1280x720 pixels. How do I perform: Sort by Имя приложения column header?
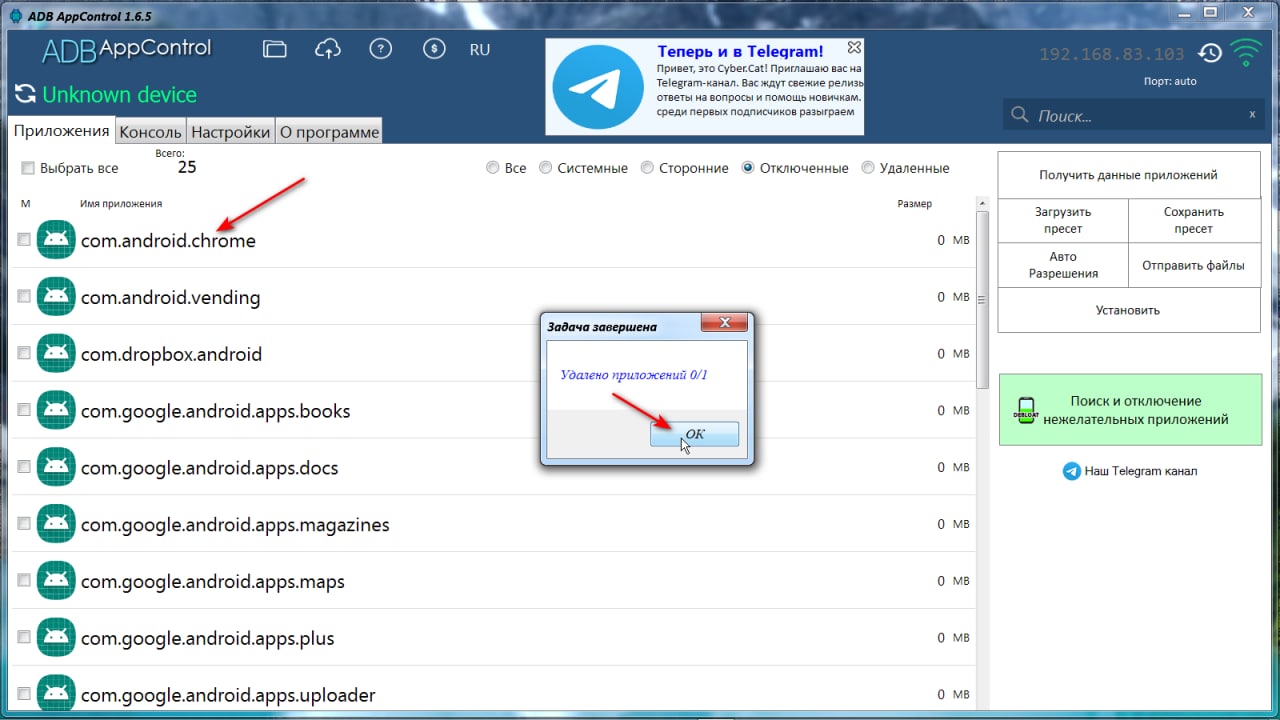tap(121, 204)
